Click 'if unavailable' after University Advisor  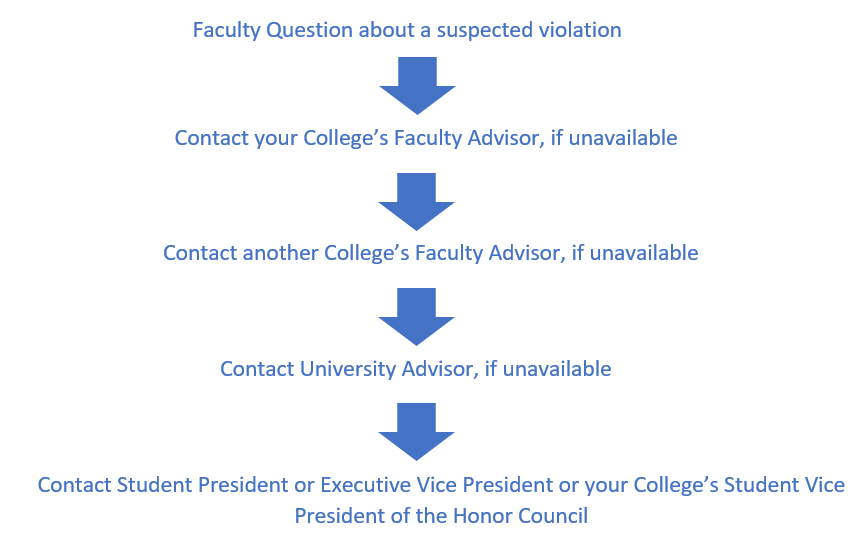pos(548,369)
